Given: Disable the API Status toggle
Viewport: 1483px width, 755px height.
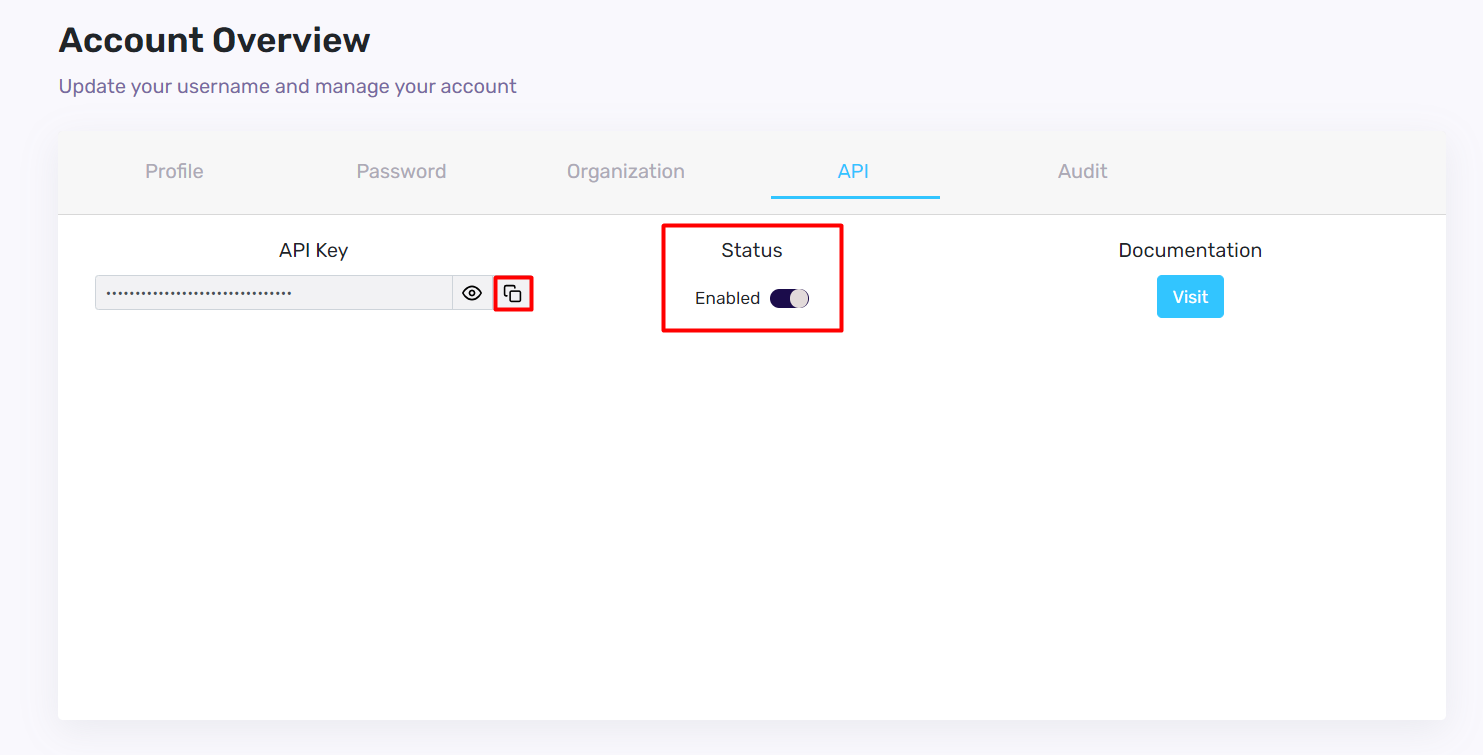Looking at the screenshot, I should click(x=789, y=298).
